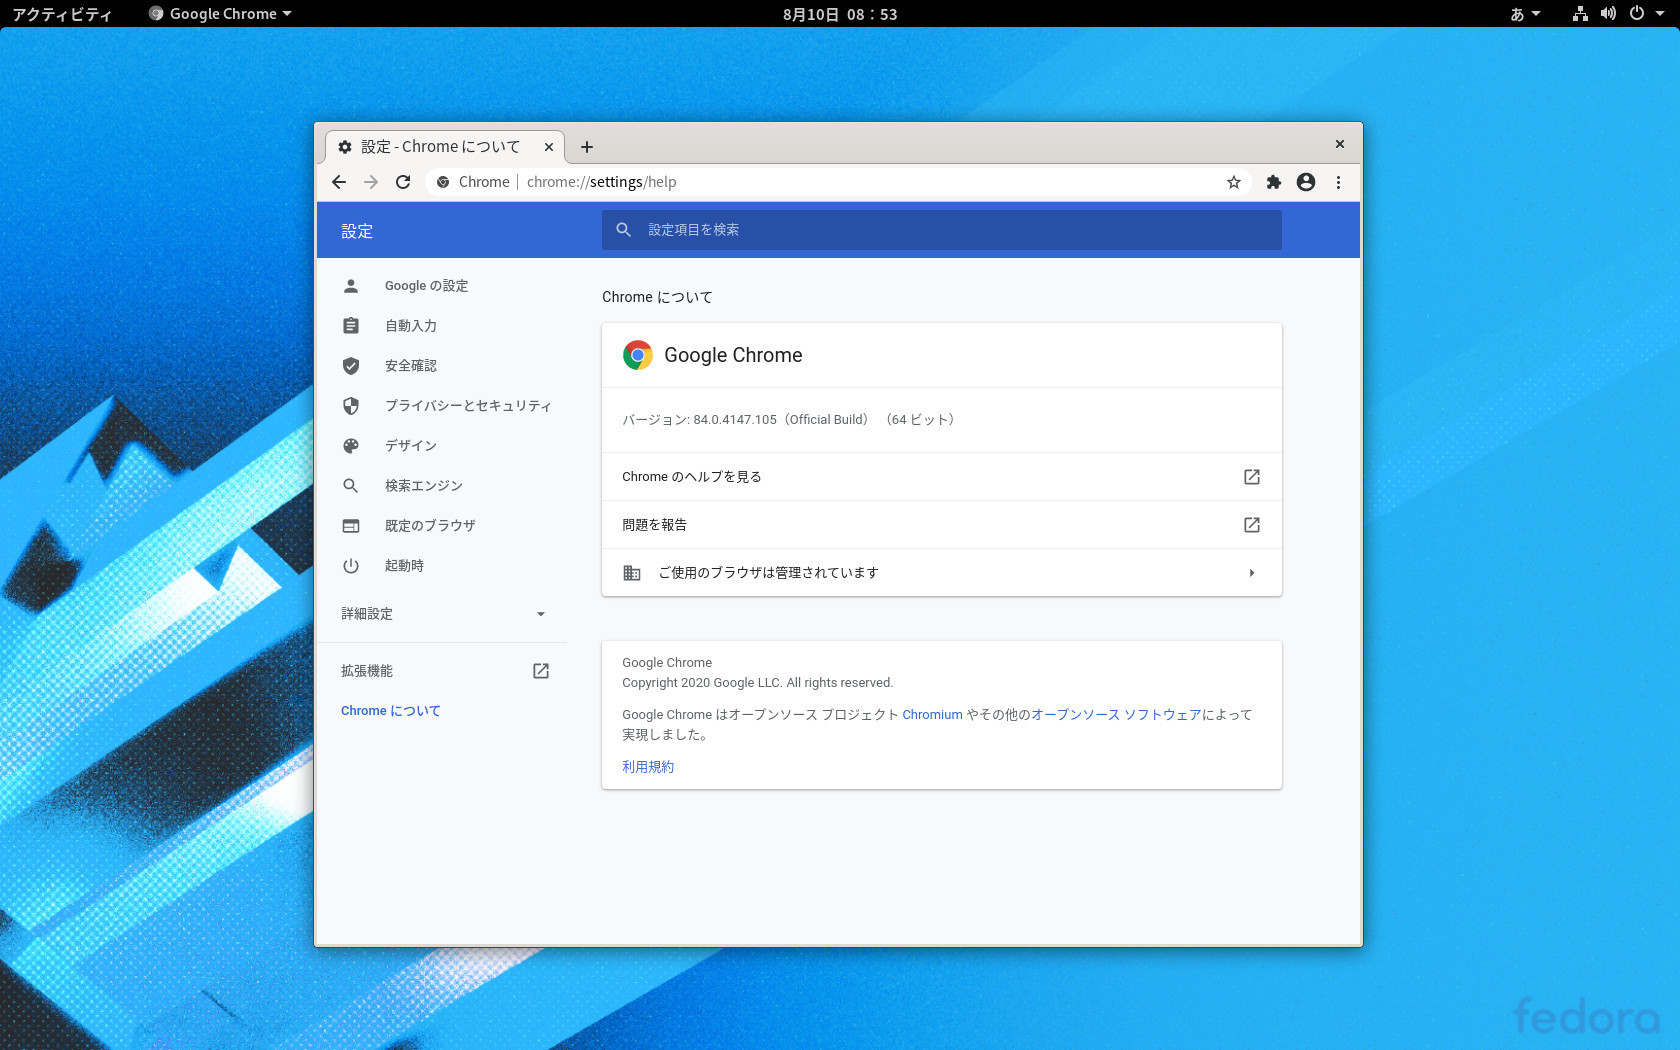
Task: Open the clock 8月10日 08:53 calendar
Action: (x=840, y=14)
